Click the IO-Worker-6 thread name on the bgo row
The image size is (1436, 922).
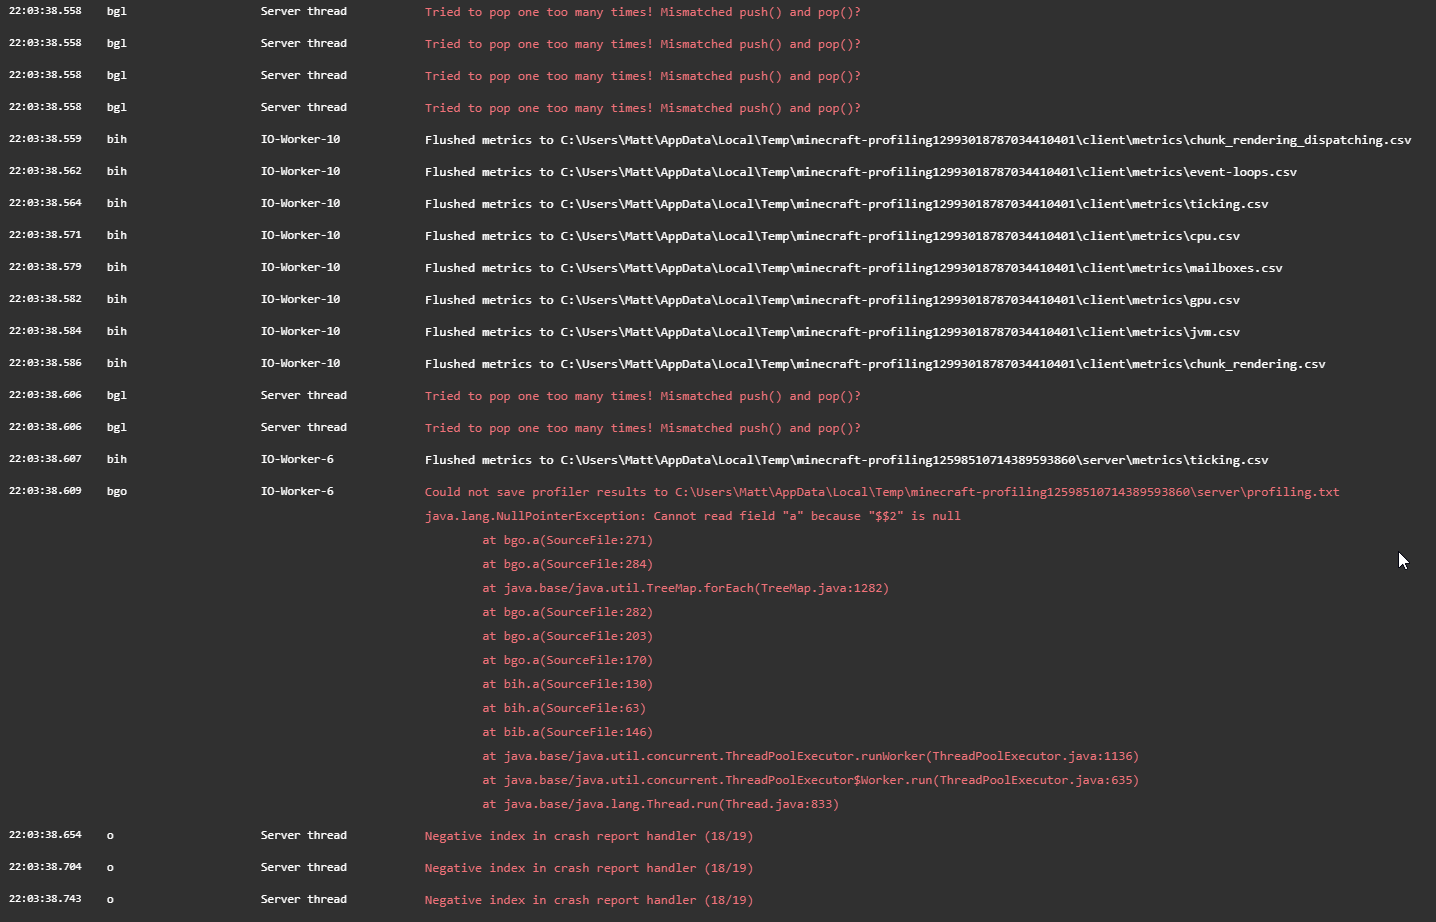point(297,491)
